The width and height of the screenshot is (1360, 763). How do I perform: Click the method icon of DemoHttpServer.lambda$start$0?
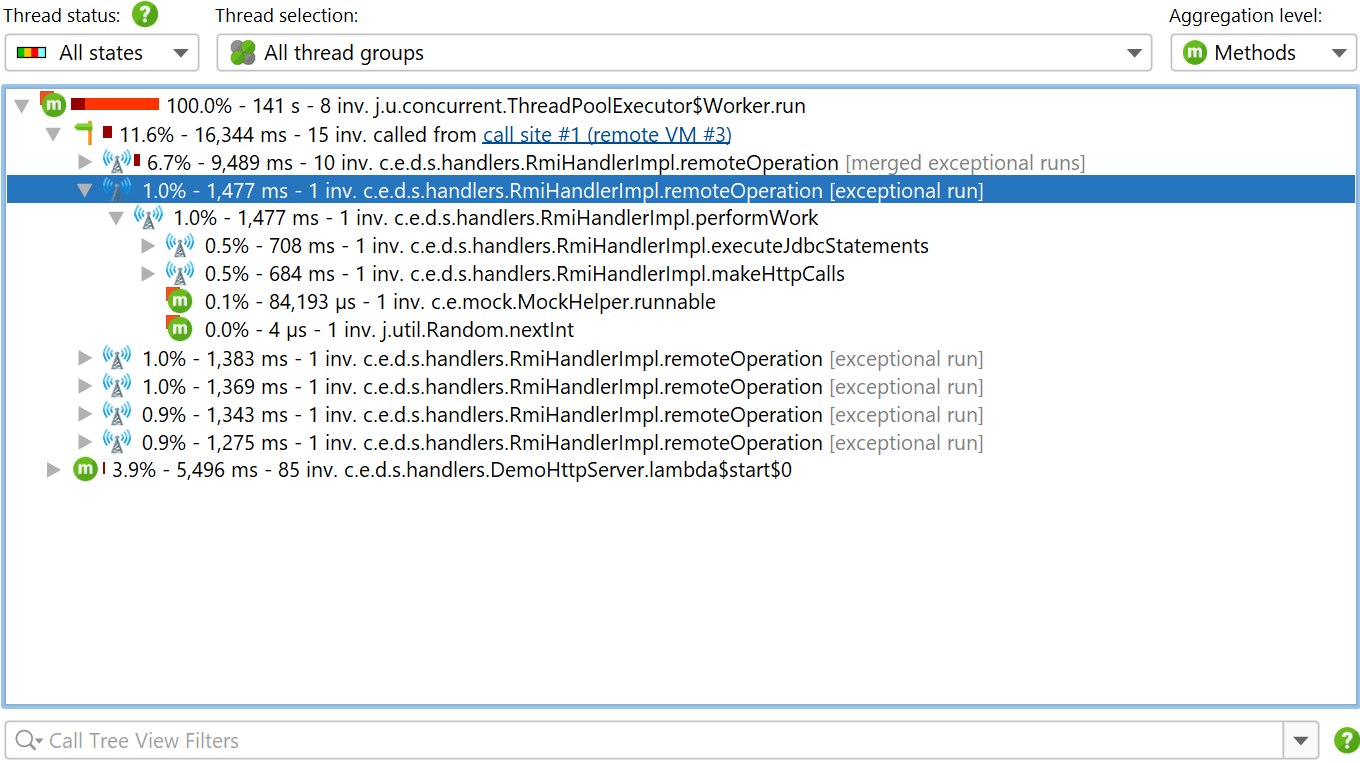pyautogui.click(x=85, y=469)
